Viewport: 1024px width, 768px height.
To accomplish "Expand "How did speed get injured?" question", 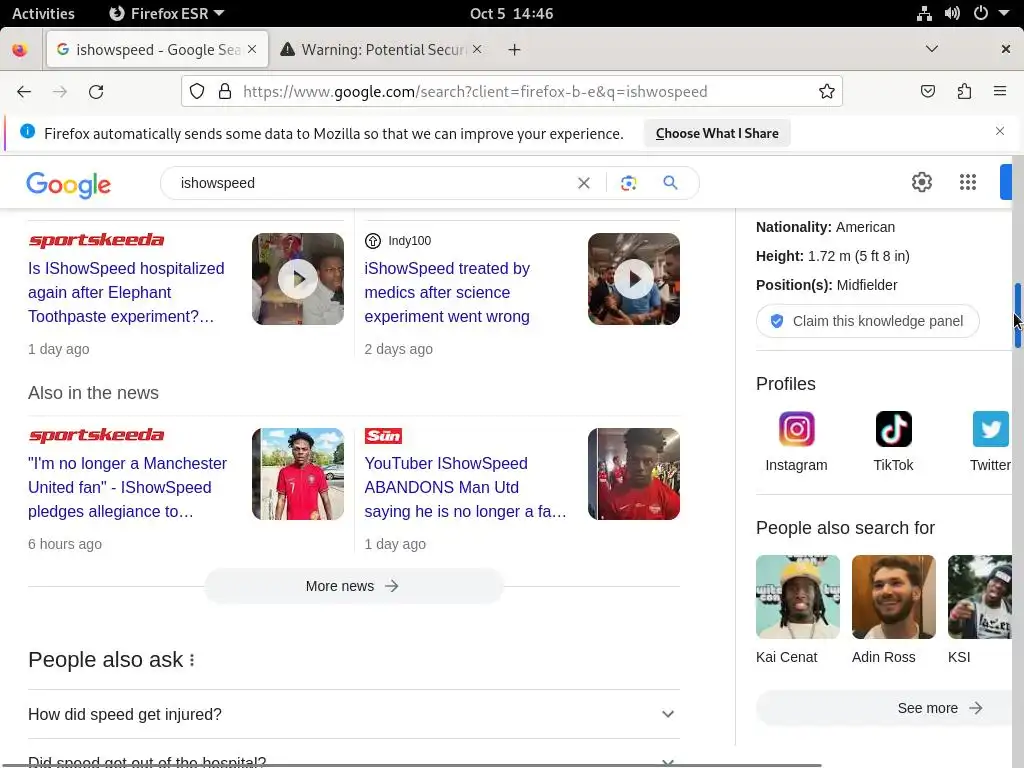I will tap(354, 714).
